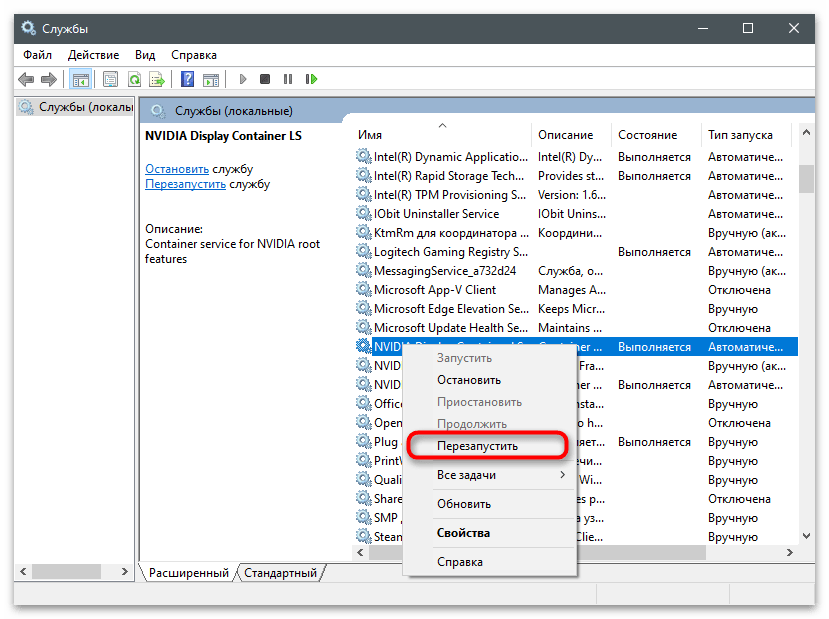The height and width of the screenshot is (619, 829).
Task: Click the Export list toolbar icon
Action: point(156,79)
